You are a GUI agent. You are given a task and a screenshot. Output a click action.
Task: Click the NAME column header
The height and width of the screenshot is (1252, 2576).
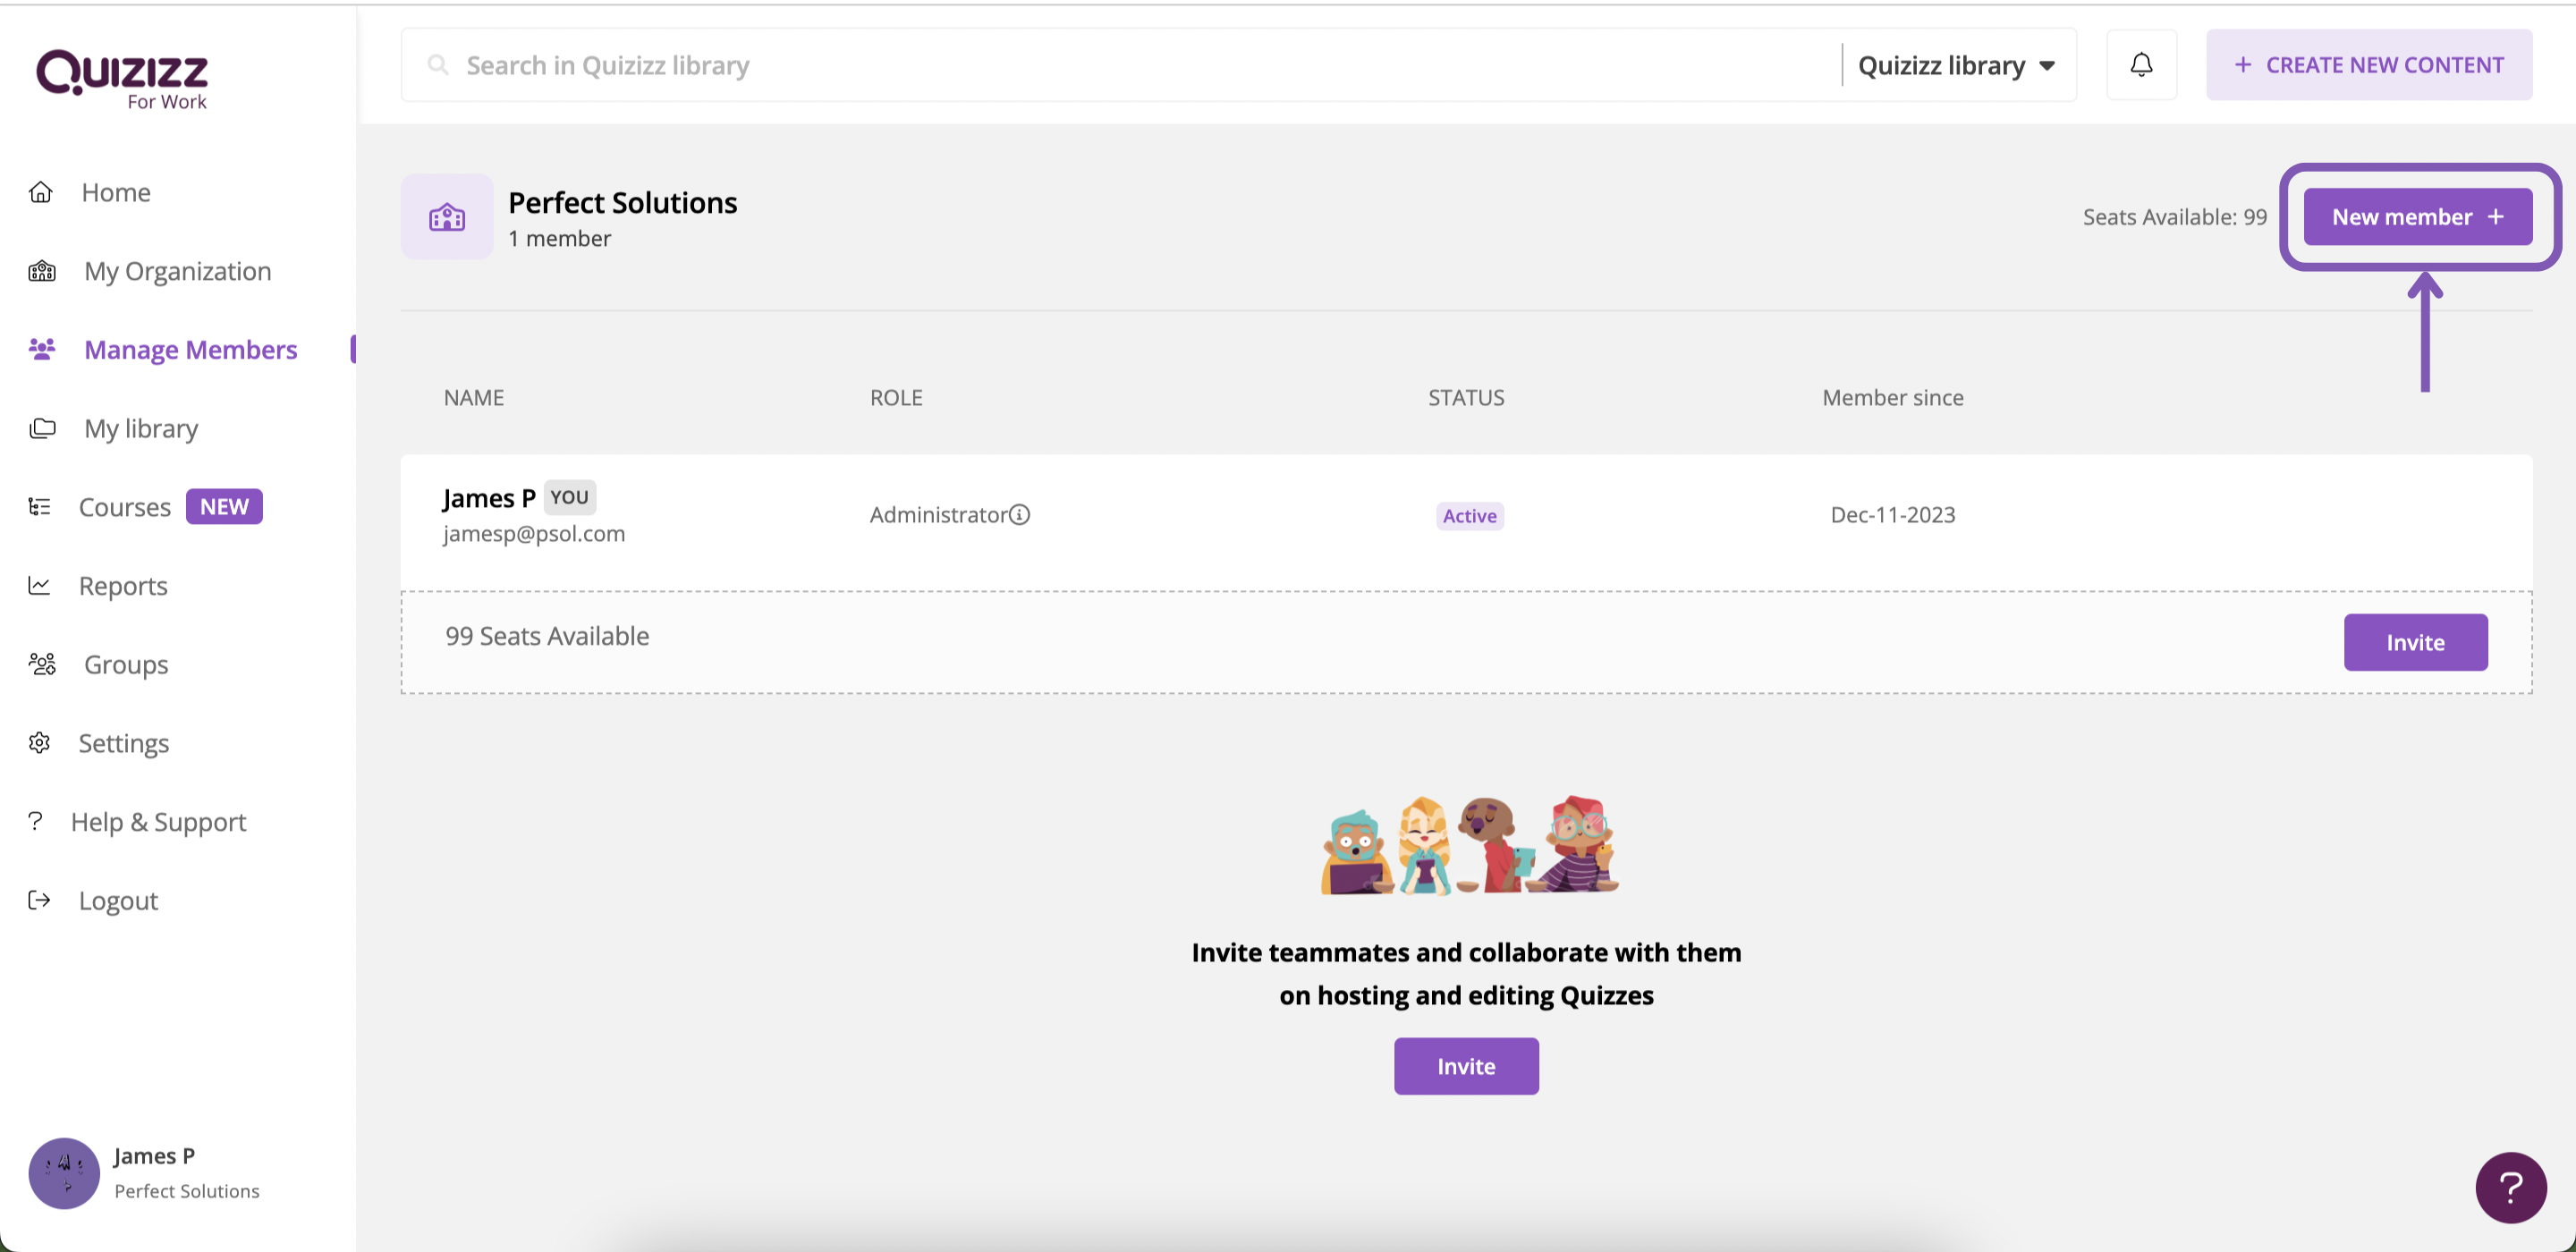click(x=473, y=397)
